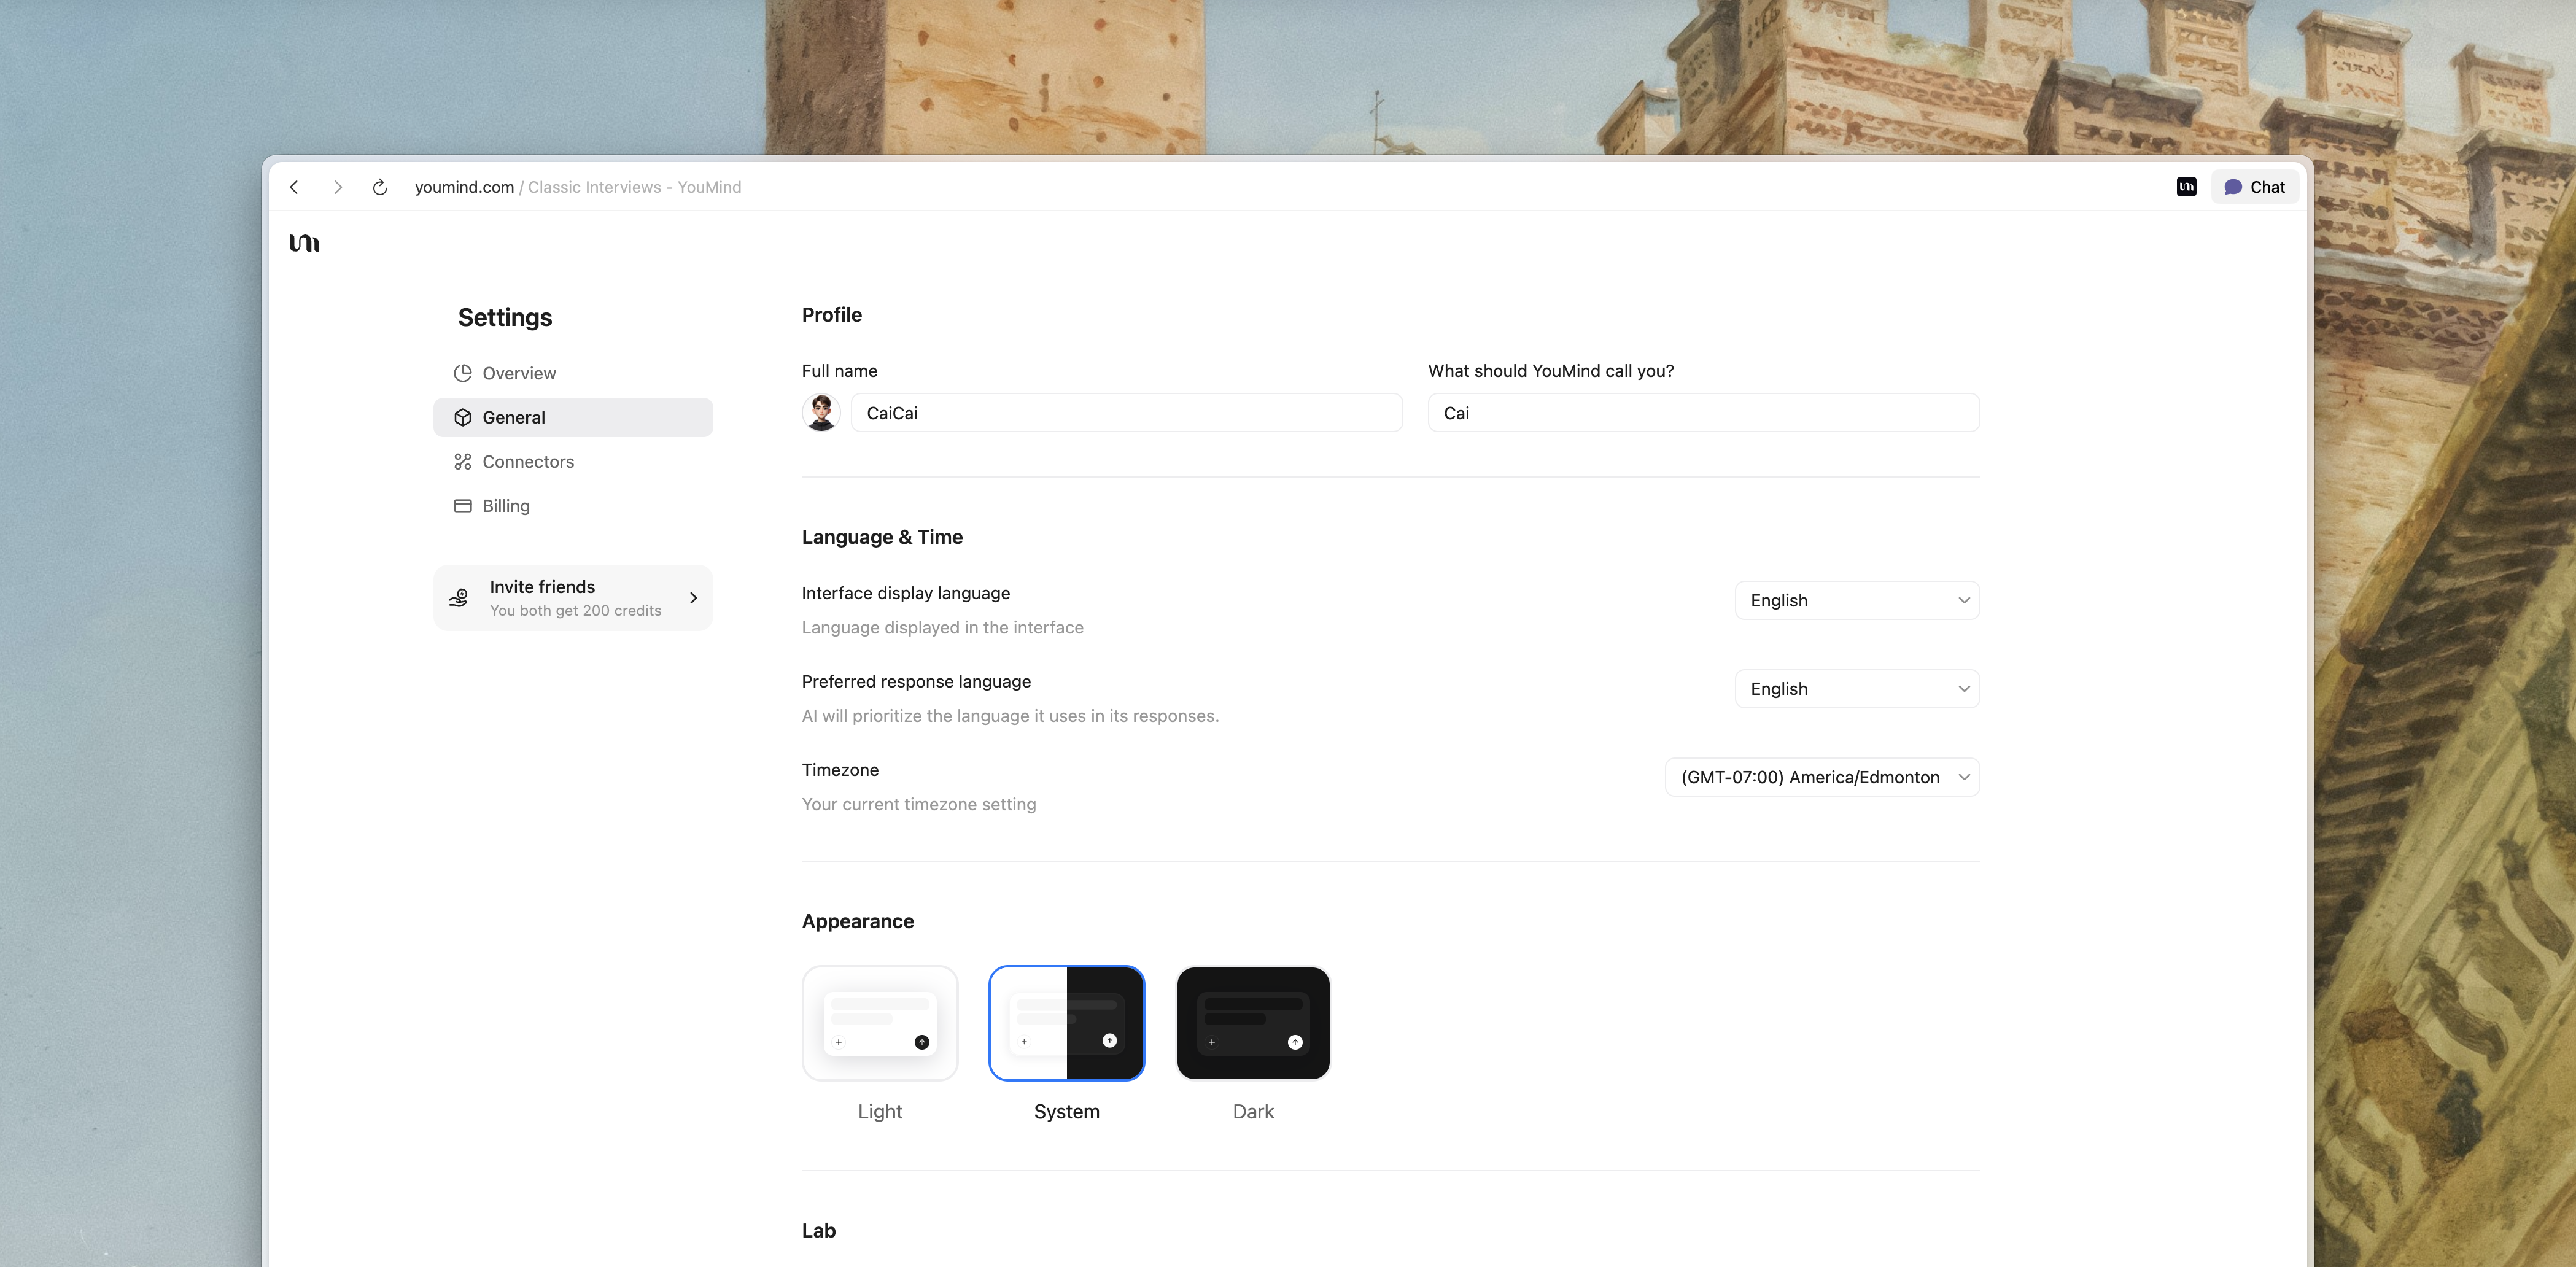
Task: Click the YouMind extension icon in toolbar
Action: coord(2186,186)
